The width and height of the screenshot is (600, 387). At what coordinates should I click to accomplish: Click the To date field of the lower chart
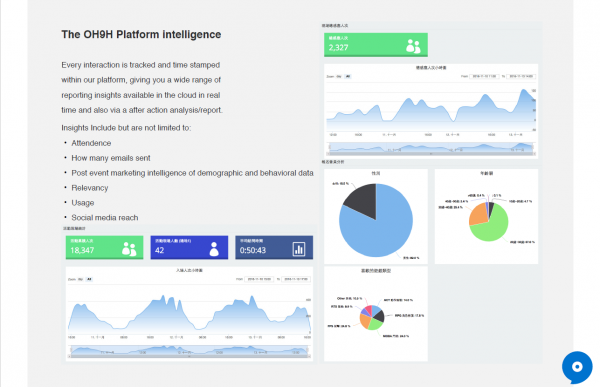pyautogui.click(x=296, y=279)
